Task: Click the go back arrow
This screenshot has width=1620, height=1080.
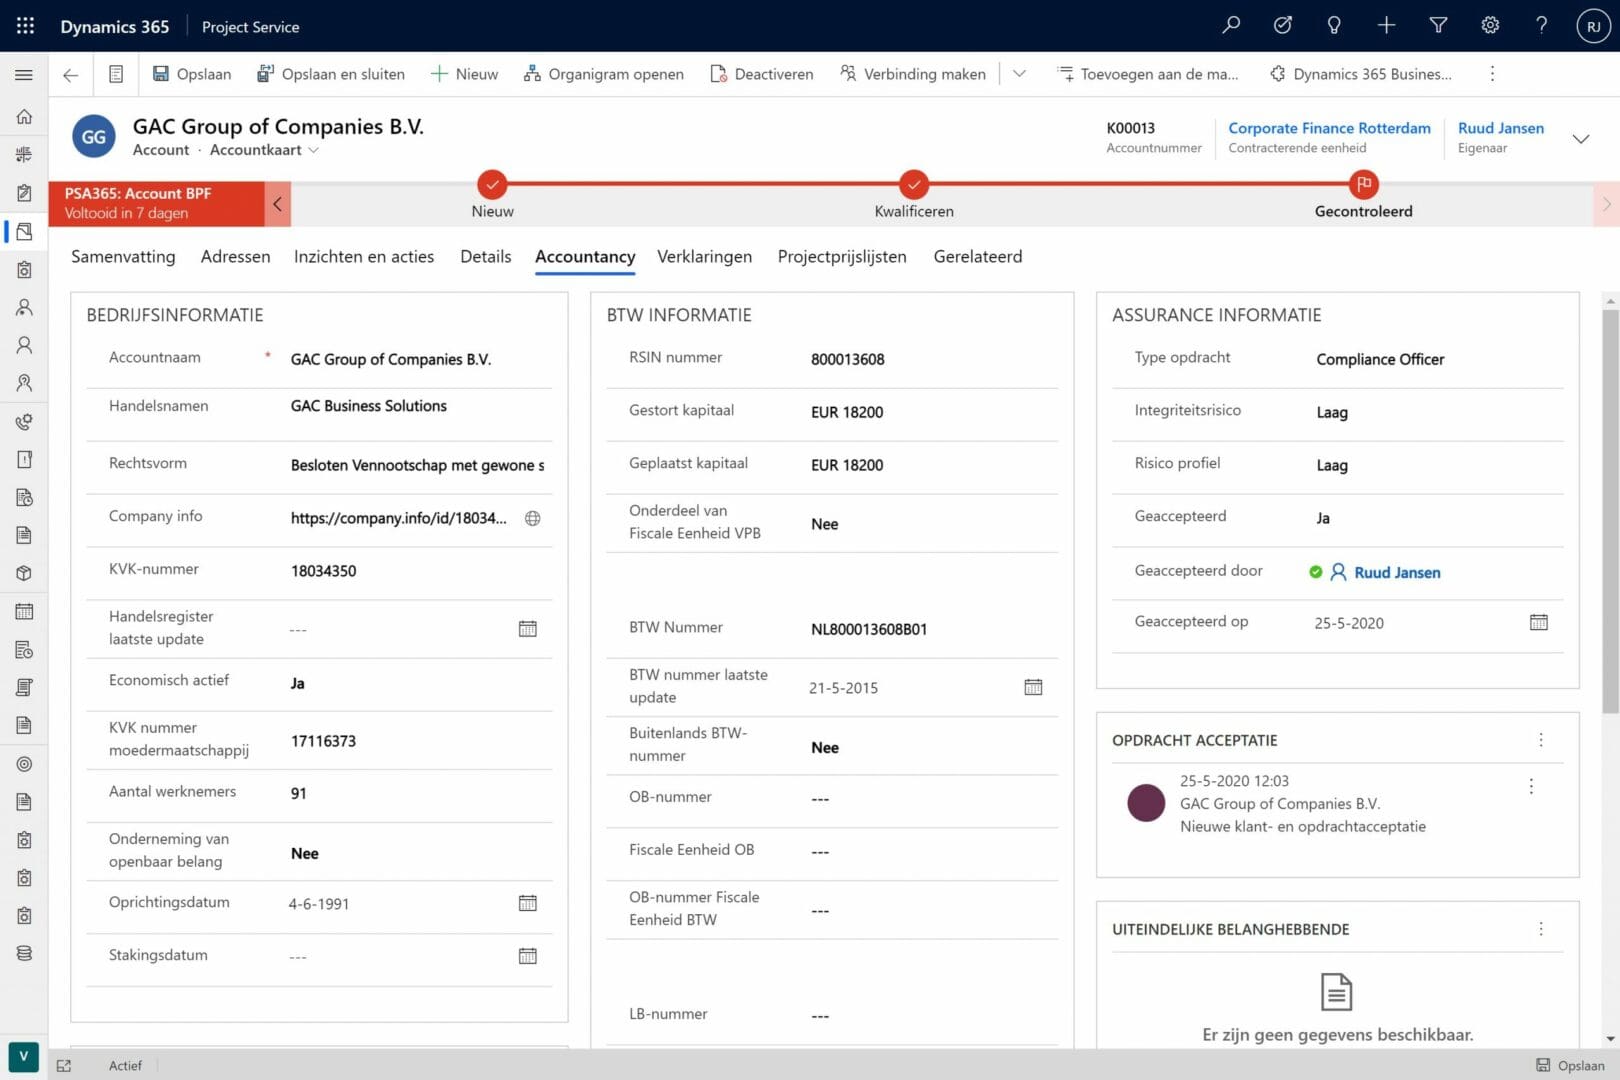Action: [70, 75]
